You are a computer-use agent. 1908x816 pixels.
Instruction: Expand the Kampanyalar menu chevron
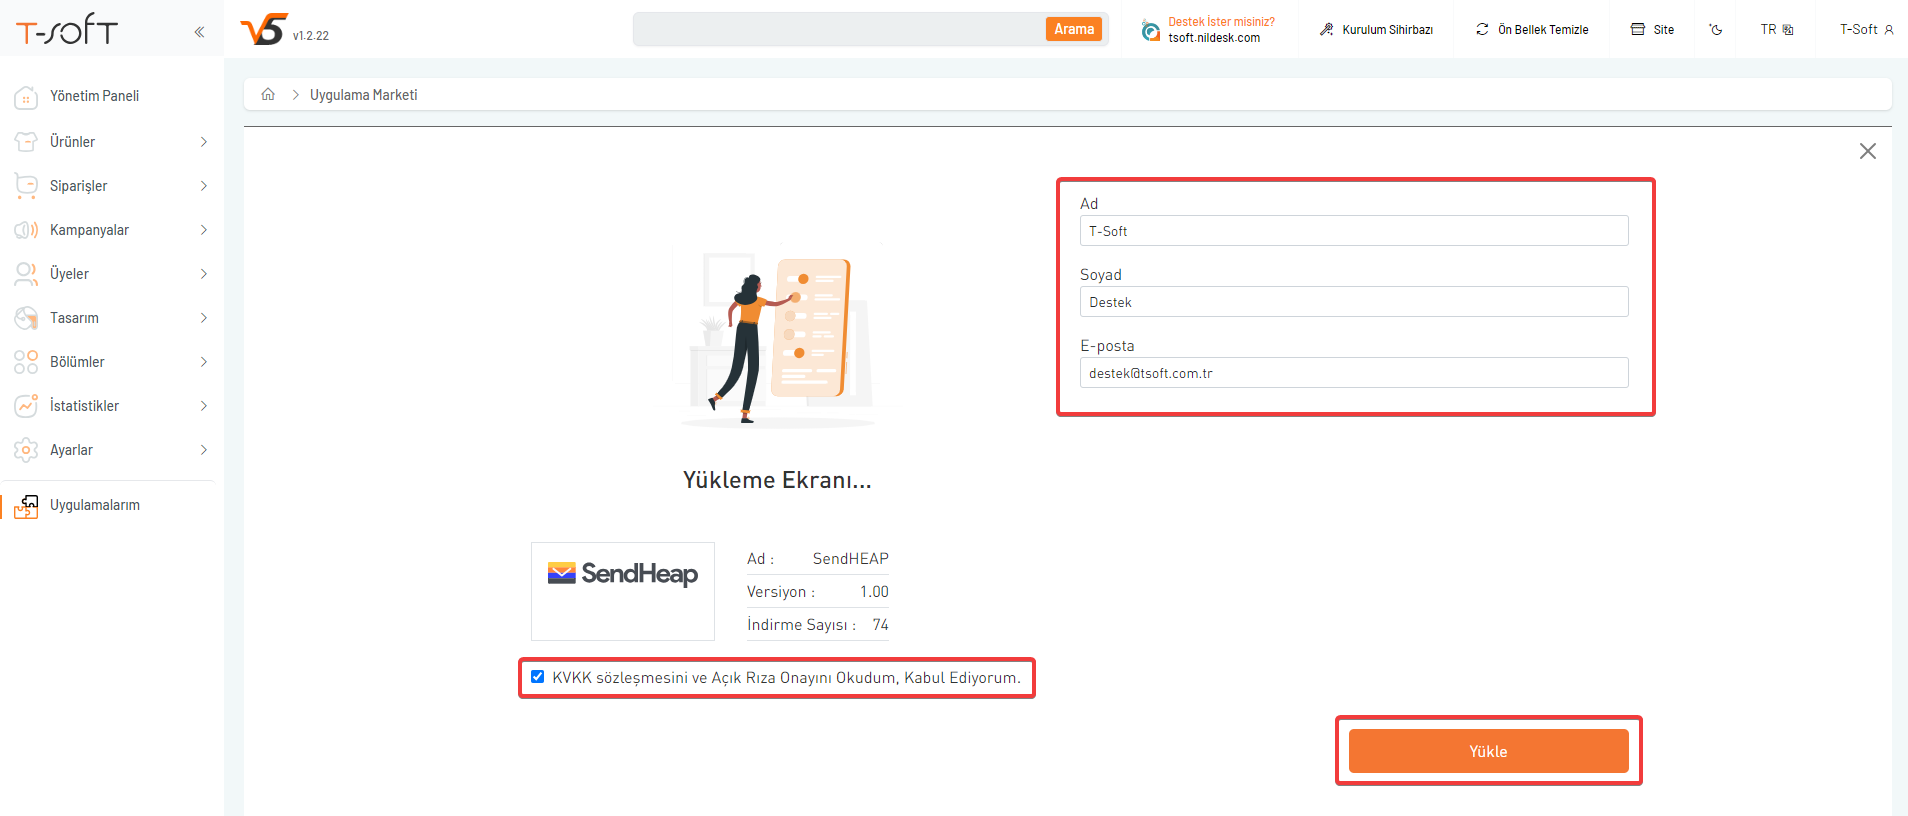click(x=203, y=230)
